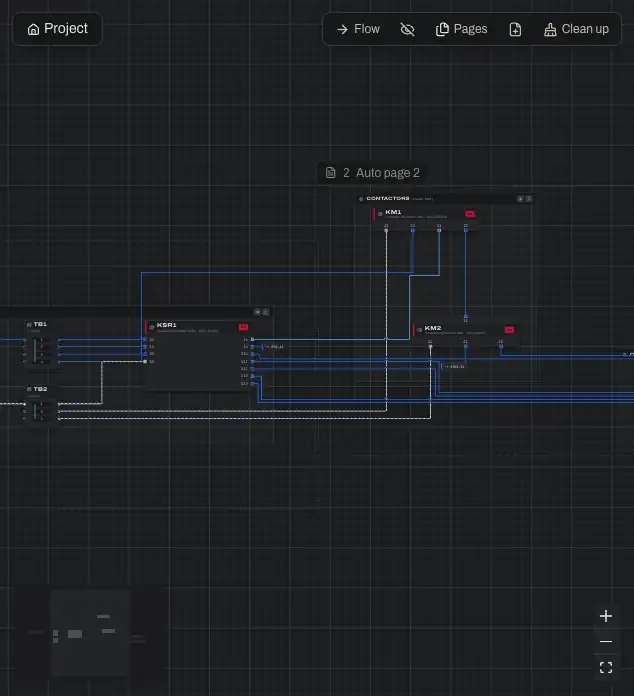634x696 pixels.
Task: Click the small icon left of KM2
Action: click(419, 330)
